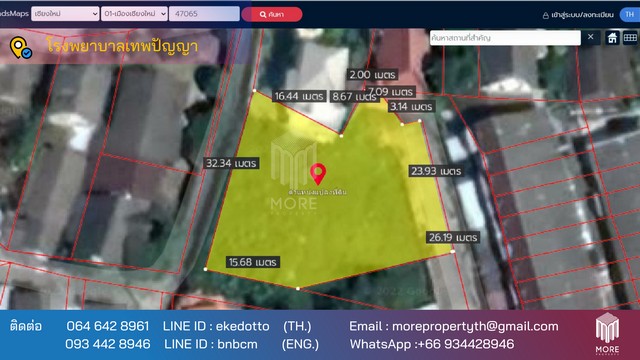Click the red location pin on the parcel
Image resolution: width=640 pixels, height=360 pixels.
pos(318,173)
